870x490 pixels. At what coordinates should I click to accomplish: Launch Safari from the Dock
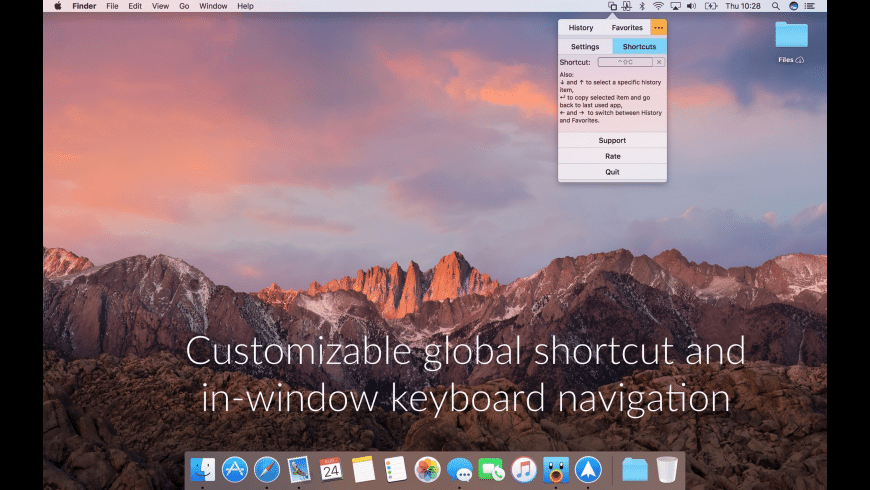point(266,468)
